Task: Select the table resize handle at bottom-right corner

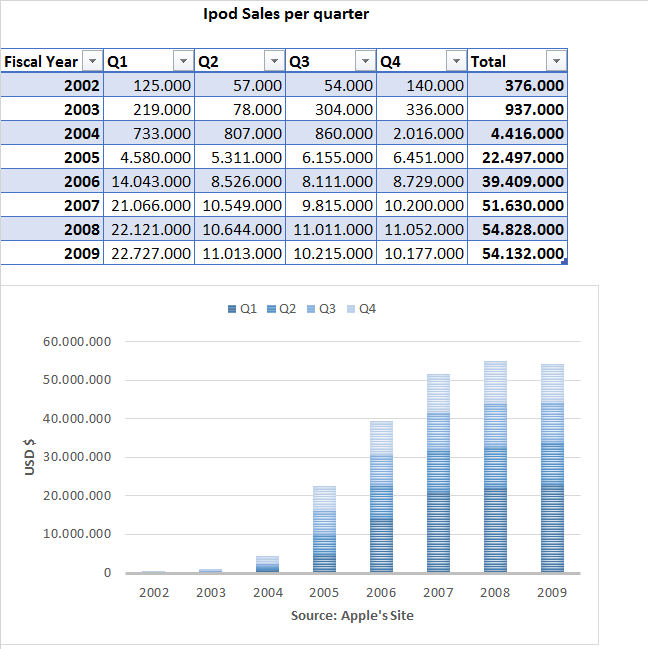Action: pos(566,262)
